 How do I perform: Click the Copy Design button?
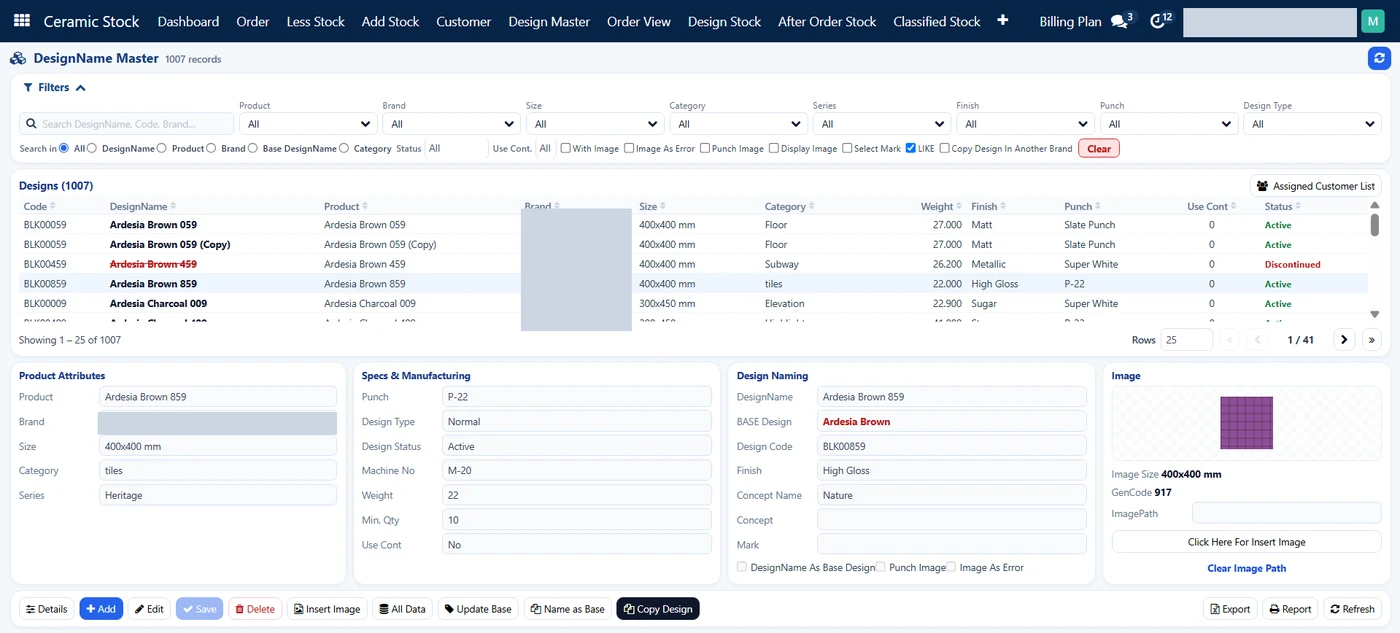658,609
